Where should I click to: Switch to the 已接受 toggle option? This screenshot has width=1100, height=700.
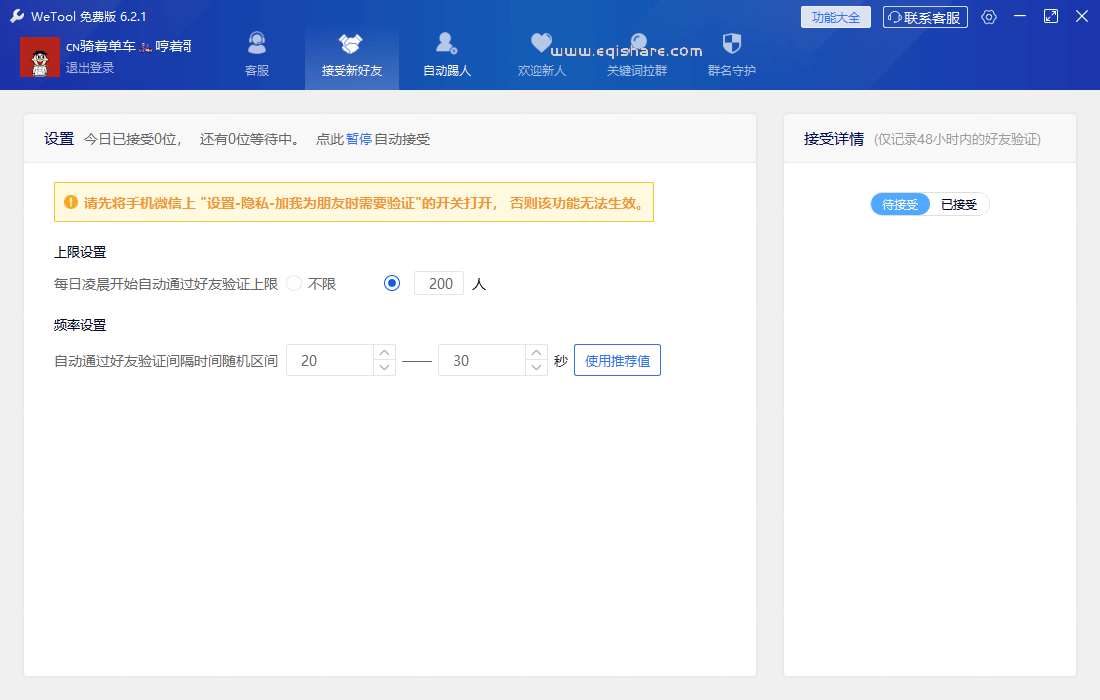coord(959,204)
